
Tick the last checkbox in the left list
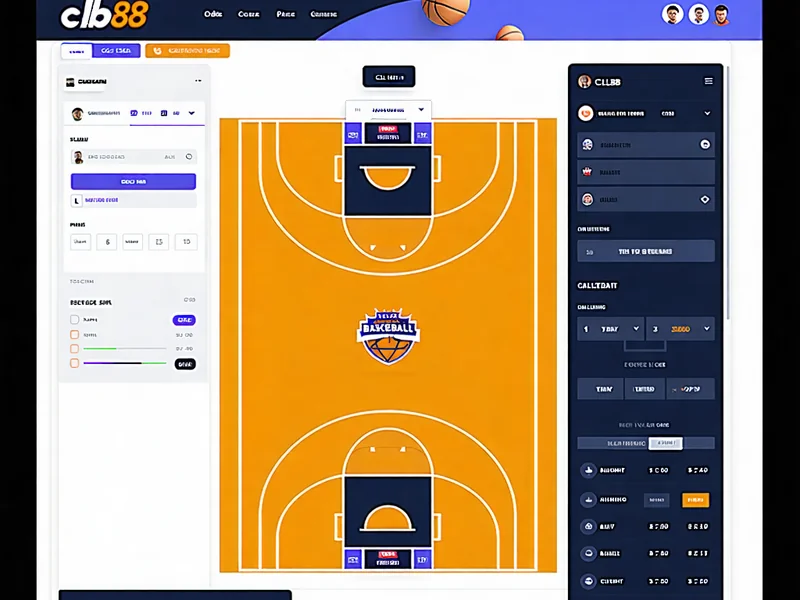75,363
